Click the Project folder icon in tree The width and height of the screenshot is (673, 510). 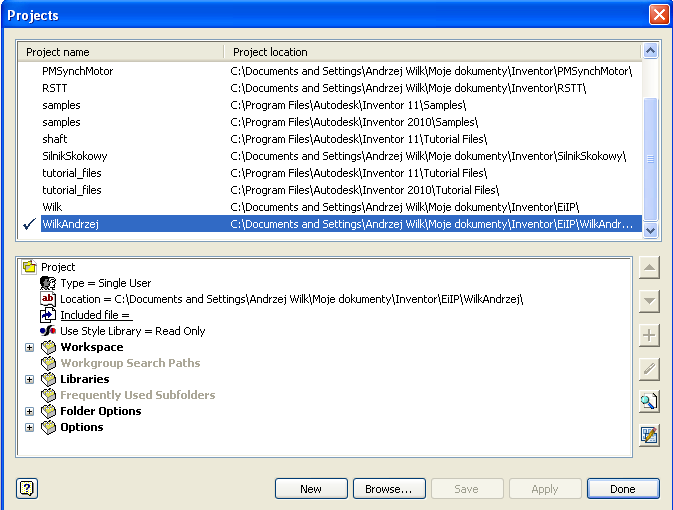[x=29, y=267]
